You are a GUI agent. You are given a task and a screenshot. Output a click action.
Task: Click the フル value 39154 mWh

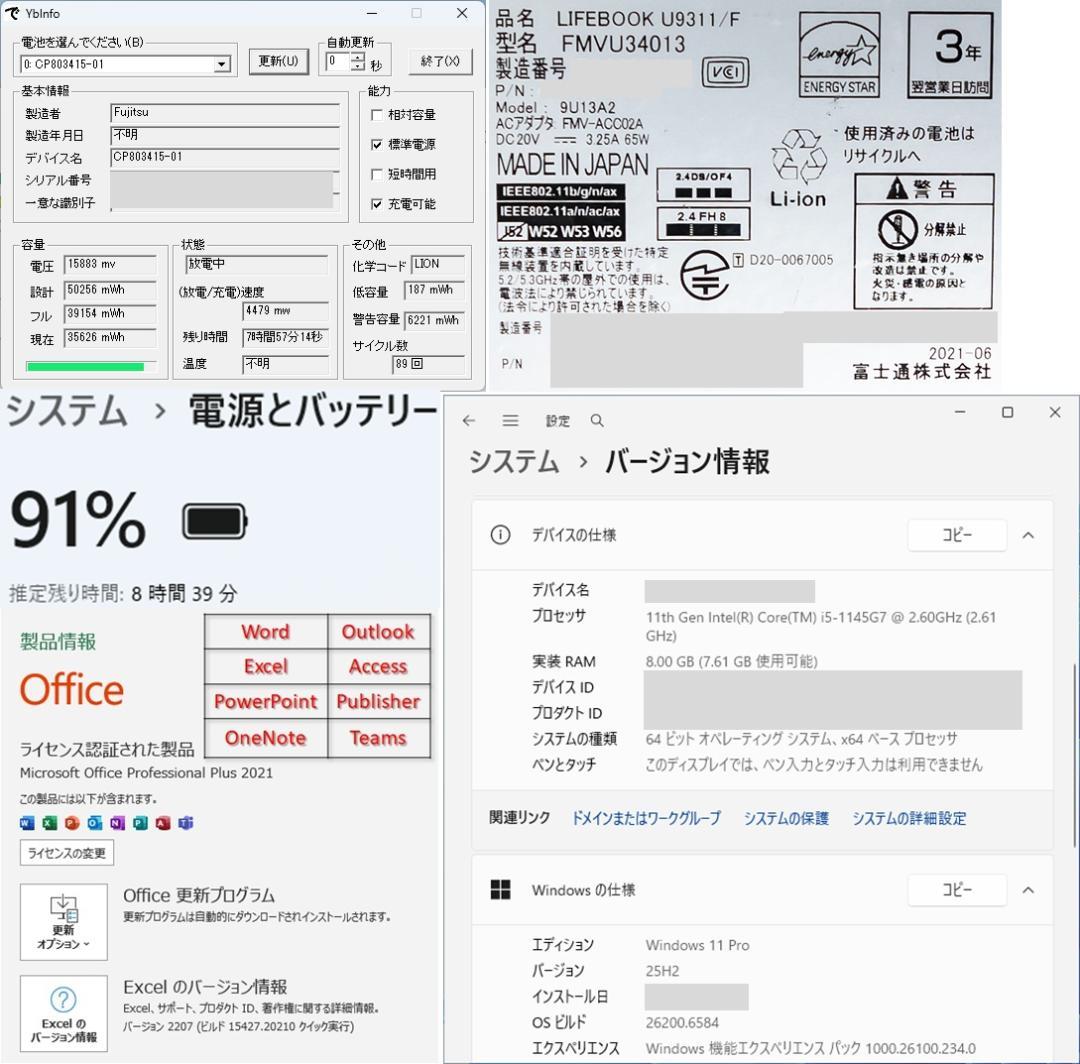[x=110, y=314]
